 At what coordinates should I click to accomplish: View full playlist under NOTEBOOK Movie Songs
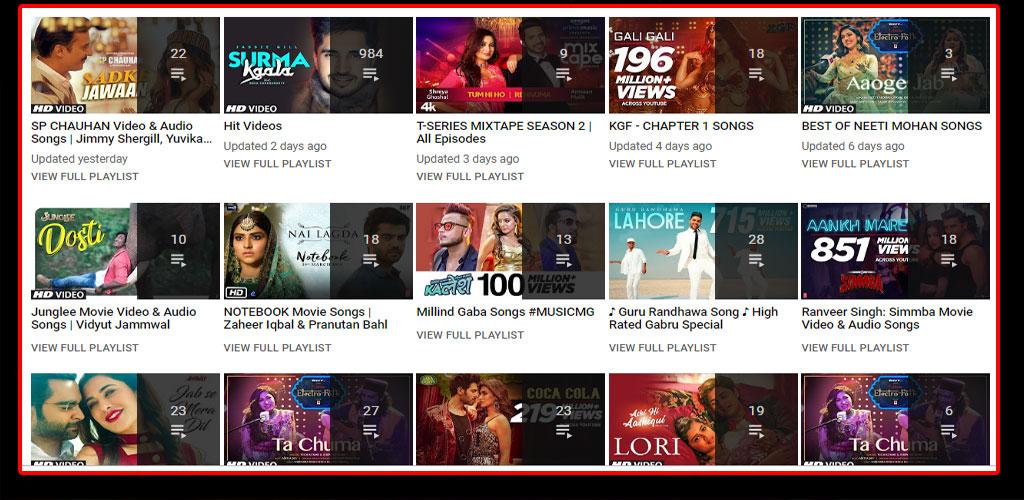click(278, 348)
